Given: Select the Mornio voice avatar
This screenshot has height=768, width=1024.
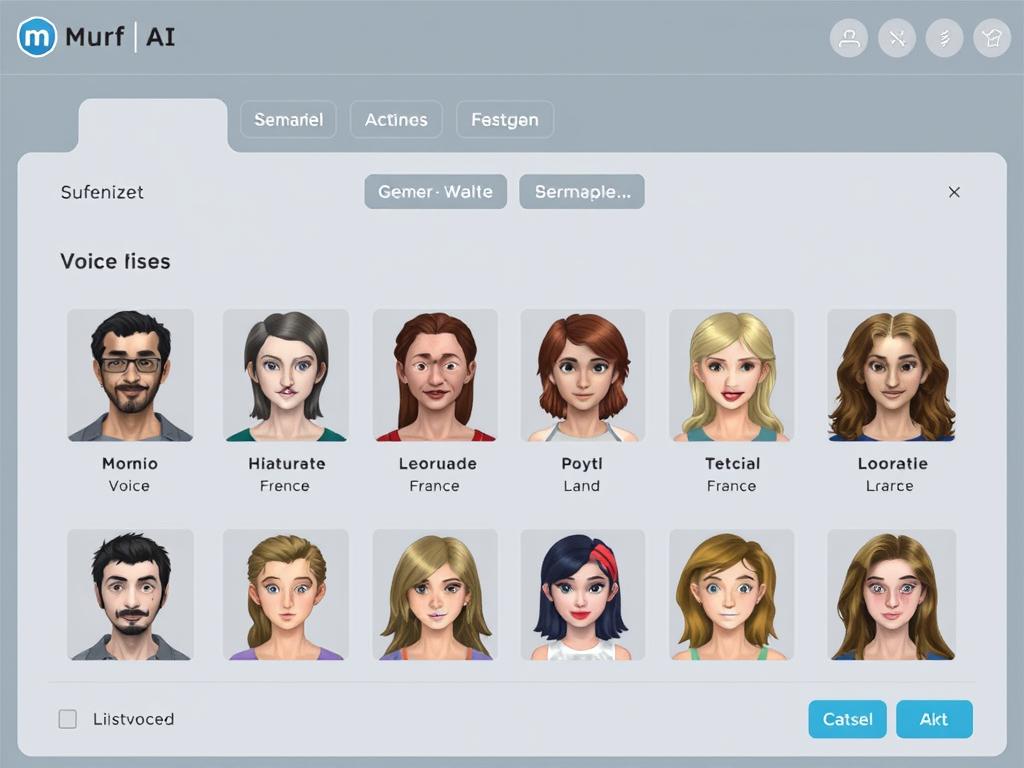Looking at the screenshot, I should pyautogui.click(x=130, y=375).
